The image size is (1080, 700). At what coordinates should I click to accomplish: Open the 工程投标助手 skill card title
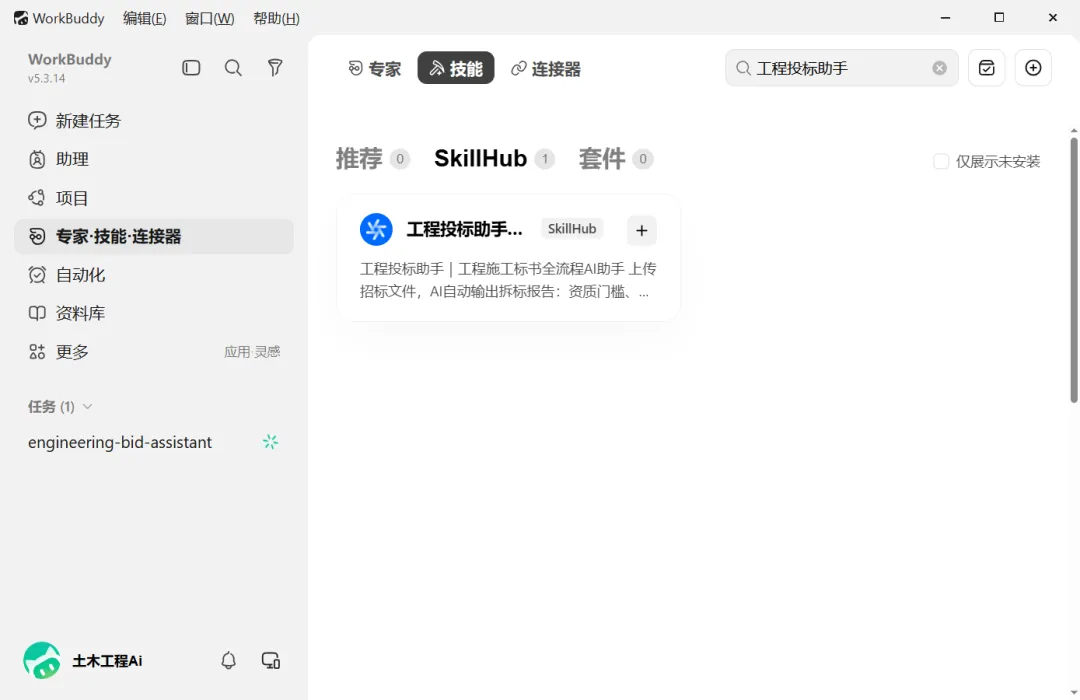[x=464, y=229]
